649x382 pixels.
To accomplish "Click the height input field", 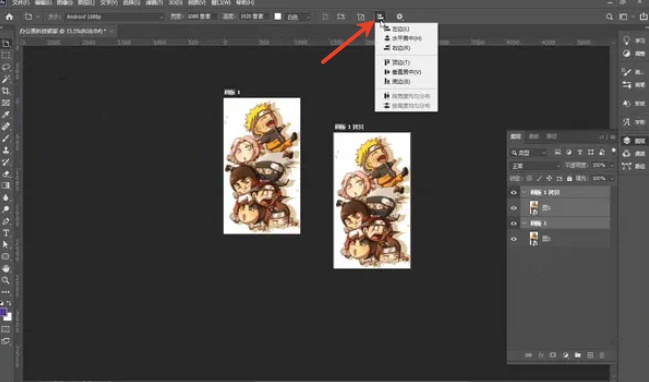I will (x=254, y=17).
